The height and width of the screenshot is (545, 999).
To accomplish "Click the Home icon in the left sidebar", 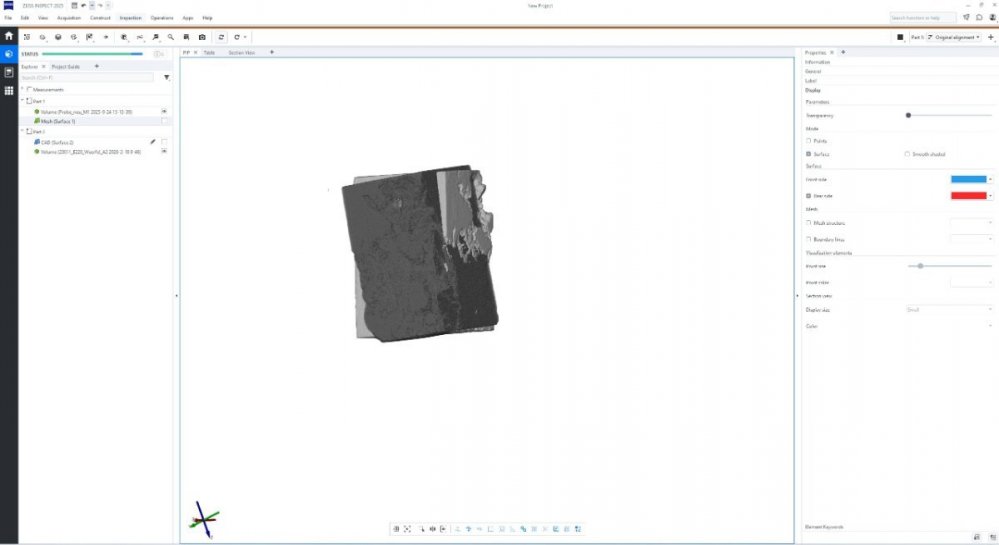I will pyautogui.click(x=9, y=37).
